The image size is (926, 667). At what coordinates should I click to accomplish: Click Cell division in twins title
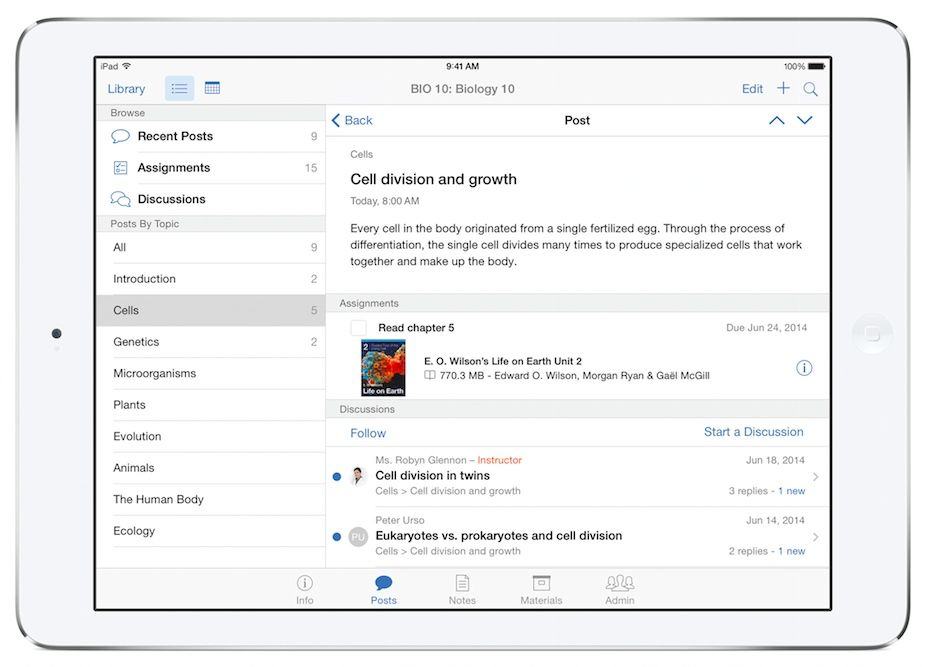[432, 476]
